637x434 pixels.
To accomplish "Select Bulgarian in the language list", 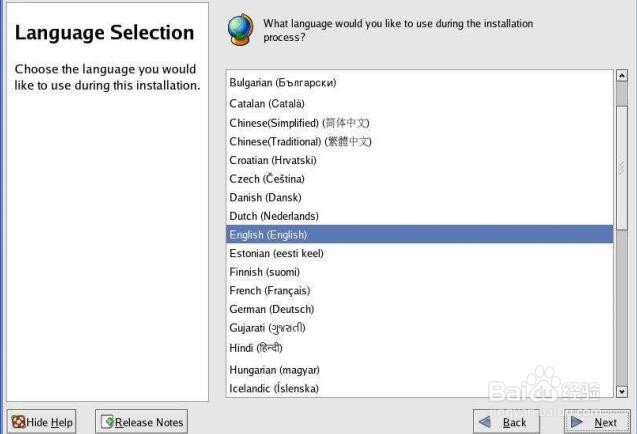I will click(419, 82).
